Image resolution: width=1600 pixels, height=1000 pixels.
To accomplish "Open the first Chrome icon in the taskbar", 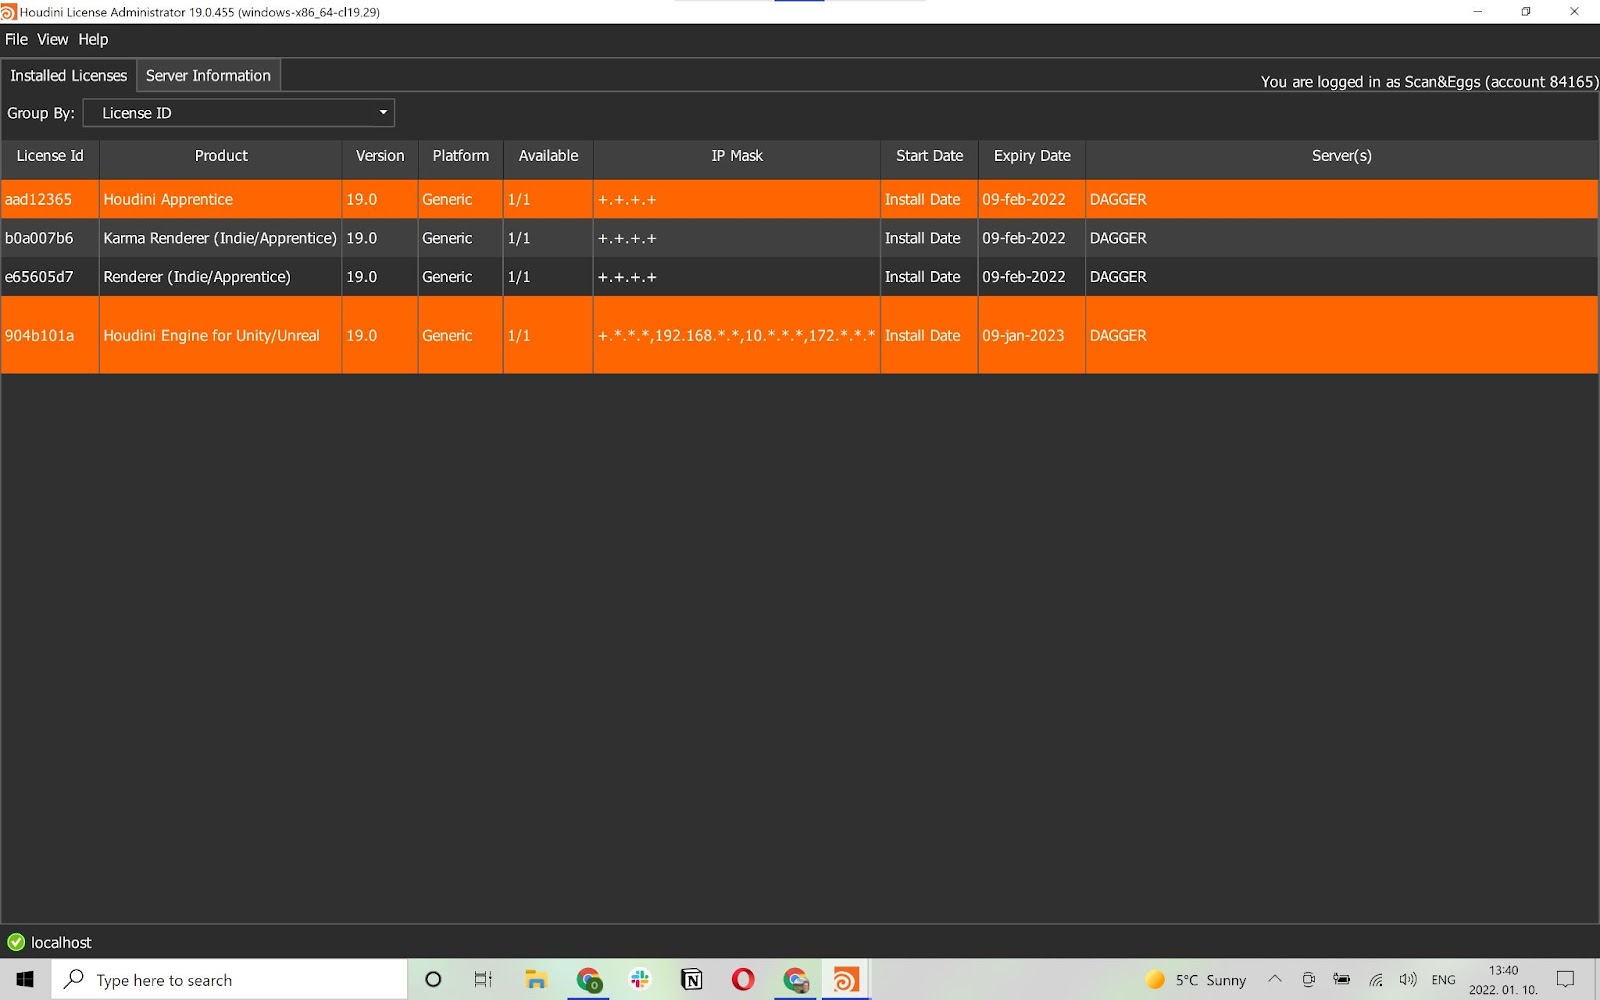I will pyautogui.click(x=588, y=980).
